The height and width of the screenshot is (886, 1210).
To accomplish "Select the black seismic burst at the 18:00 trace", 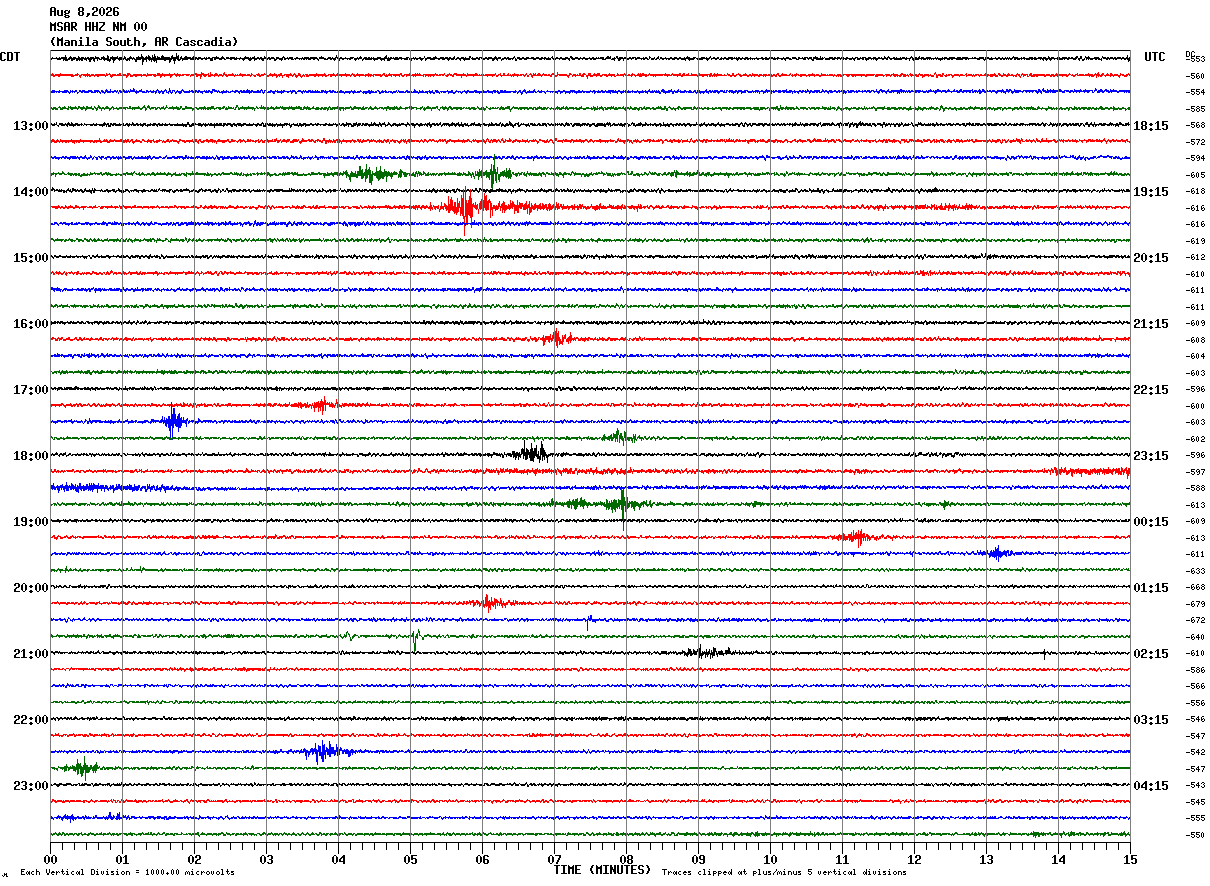I will [x=527, y=453].
